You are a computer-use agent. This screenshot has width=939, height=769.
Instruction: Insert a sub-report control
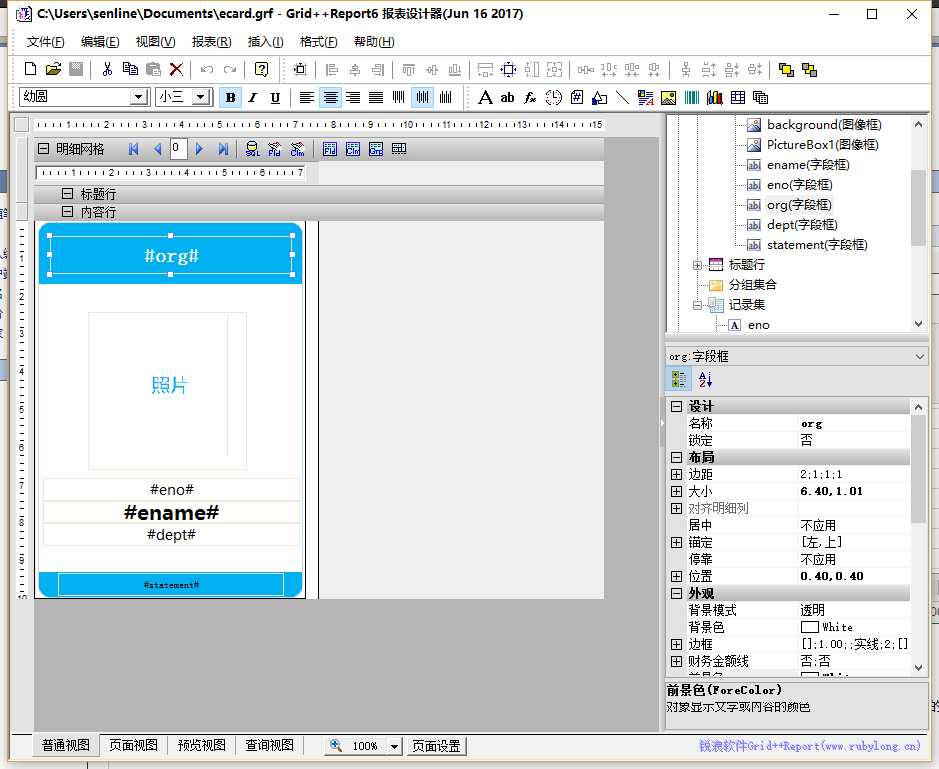761,98
